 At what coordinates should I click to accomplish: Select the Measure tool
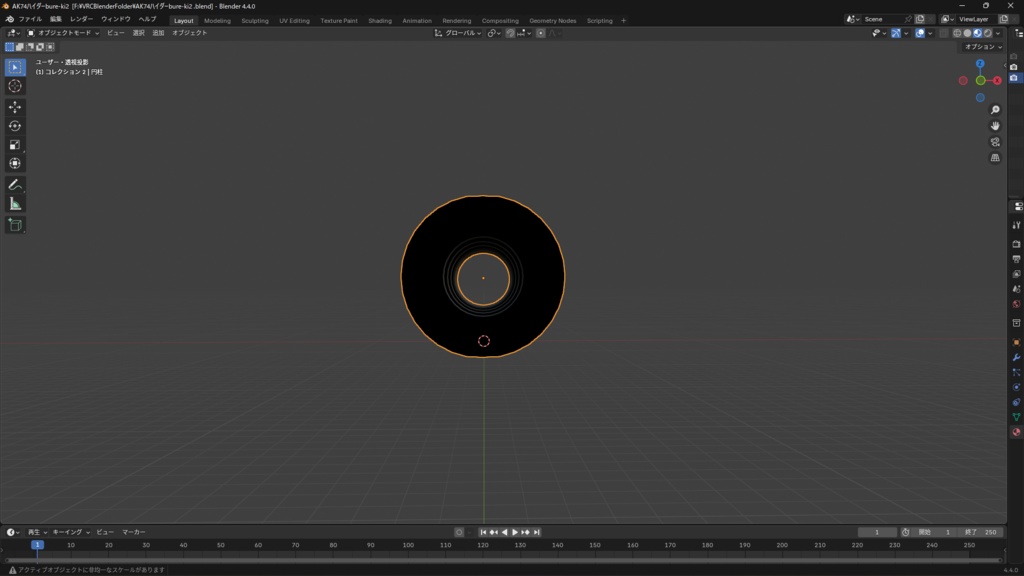tap(15, 204)
